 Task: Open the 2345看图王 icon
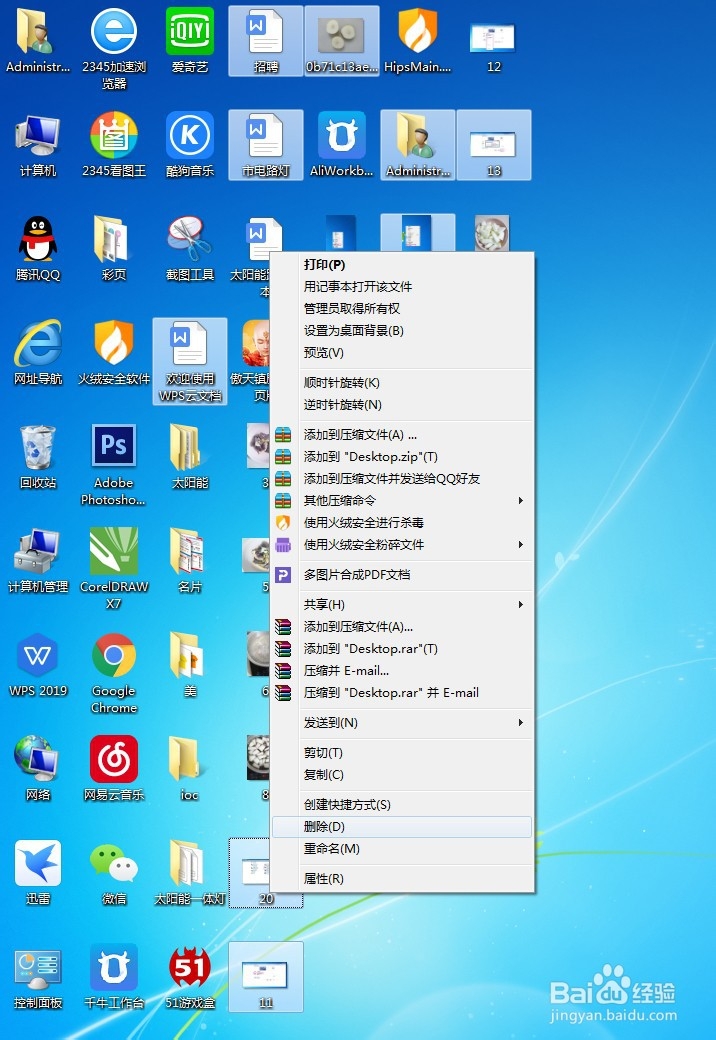114,145
